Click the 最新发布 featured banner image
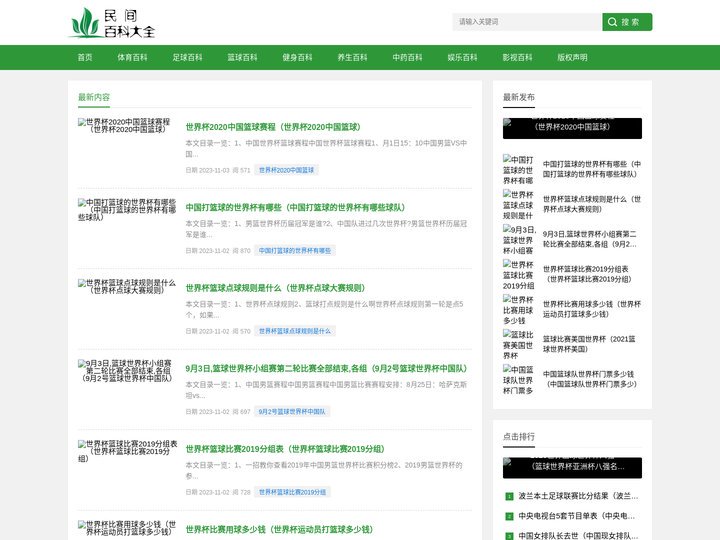720x540 pixels. [x=572, y=128]
